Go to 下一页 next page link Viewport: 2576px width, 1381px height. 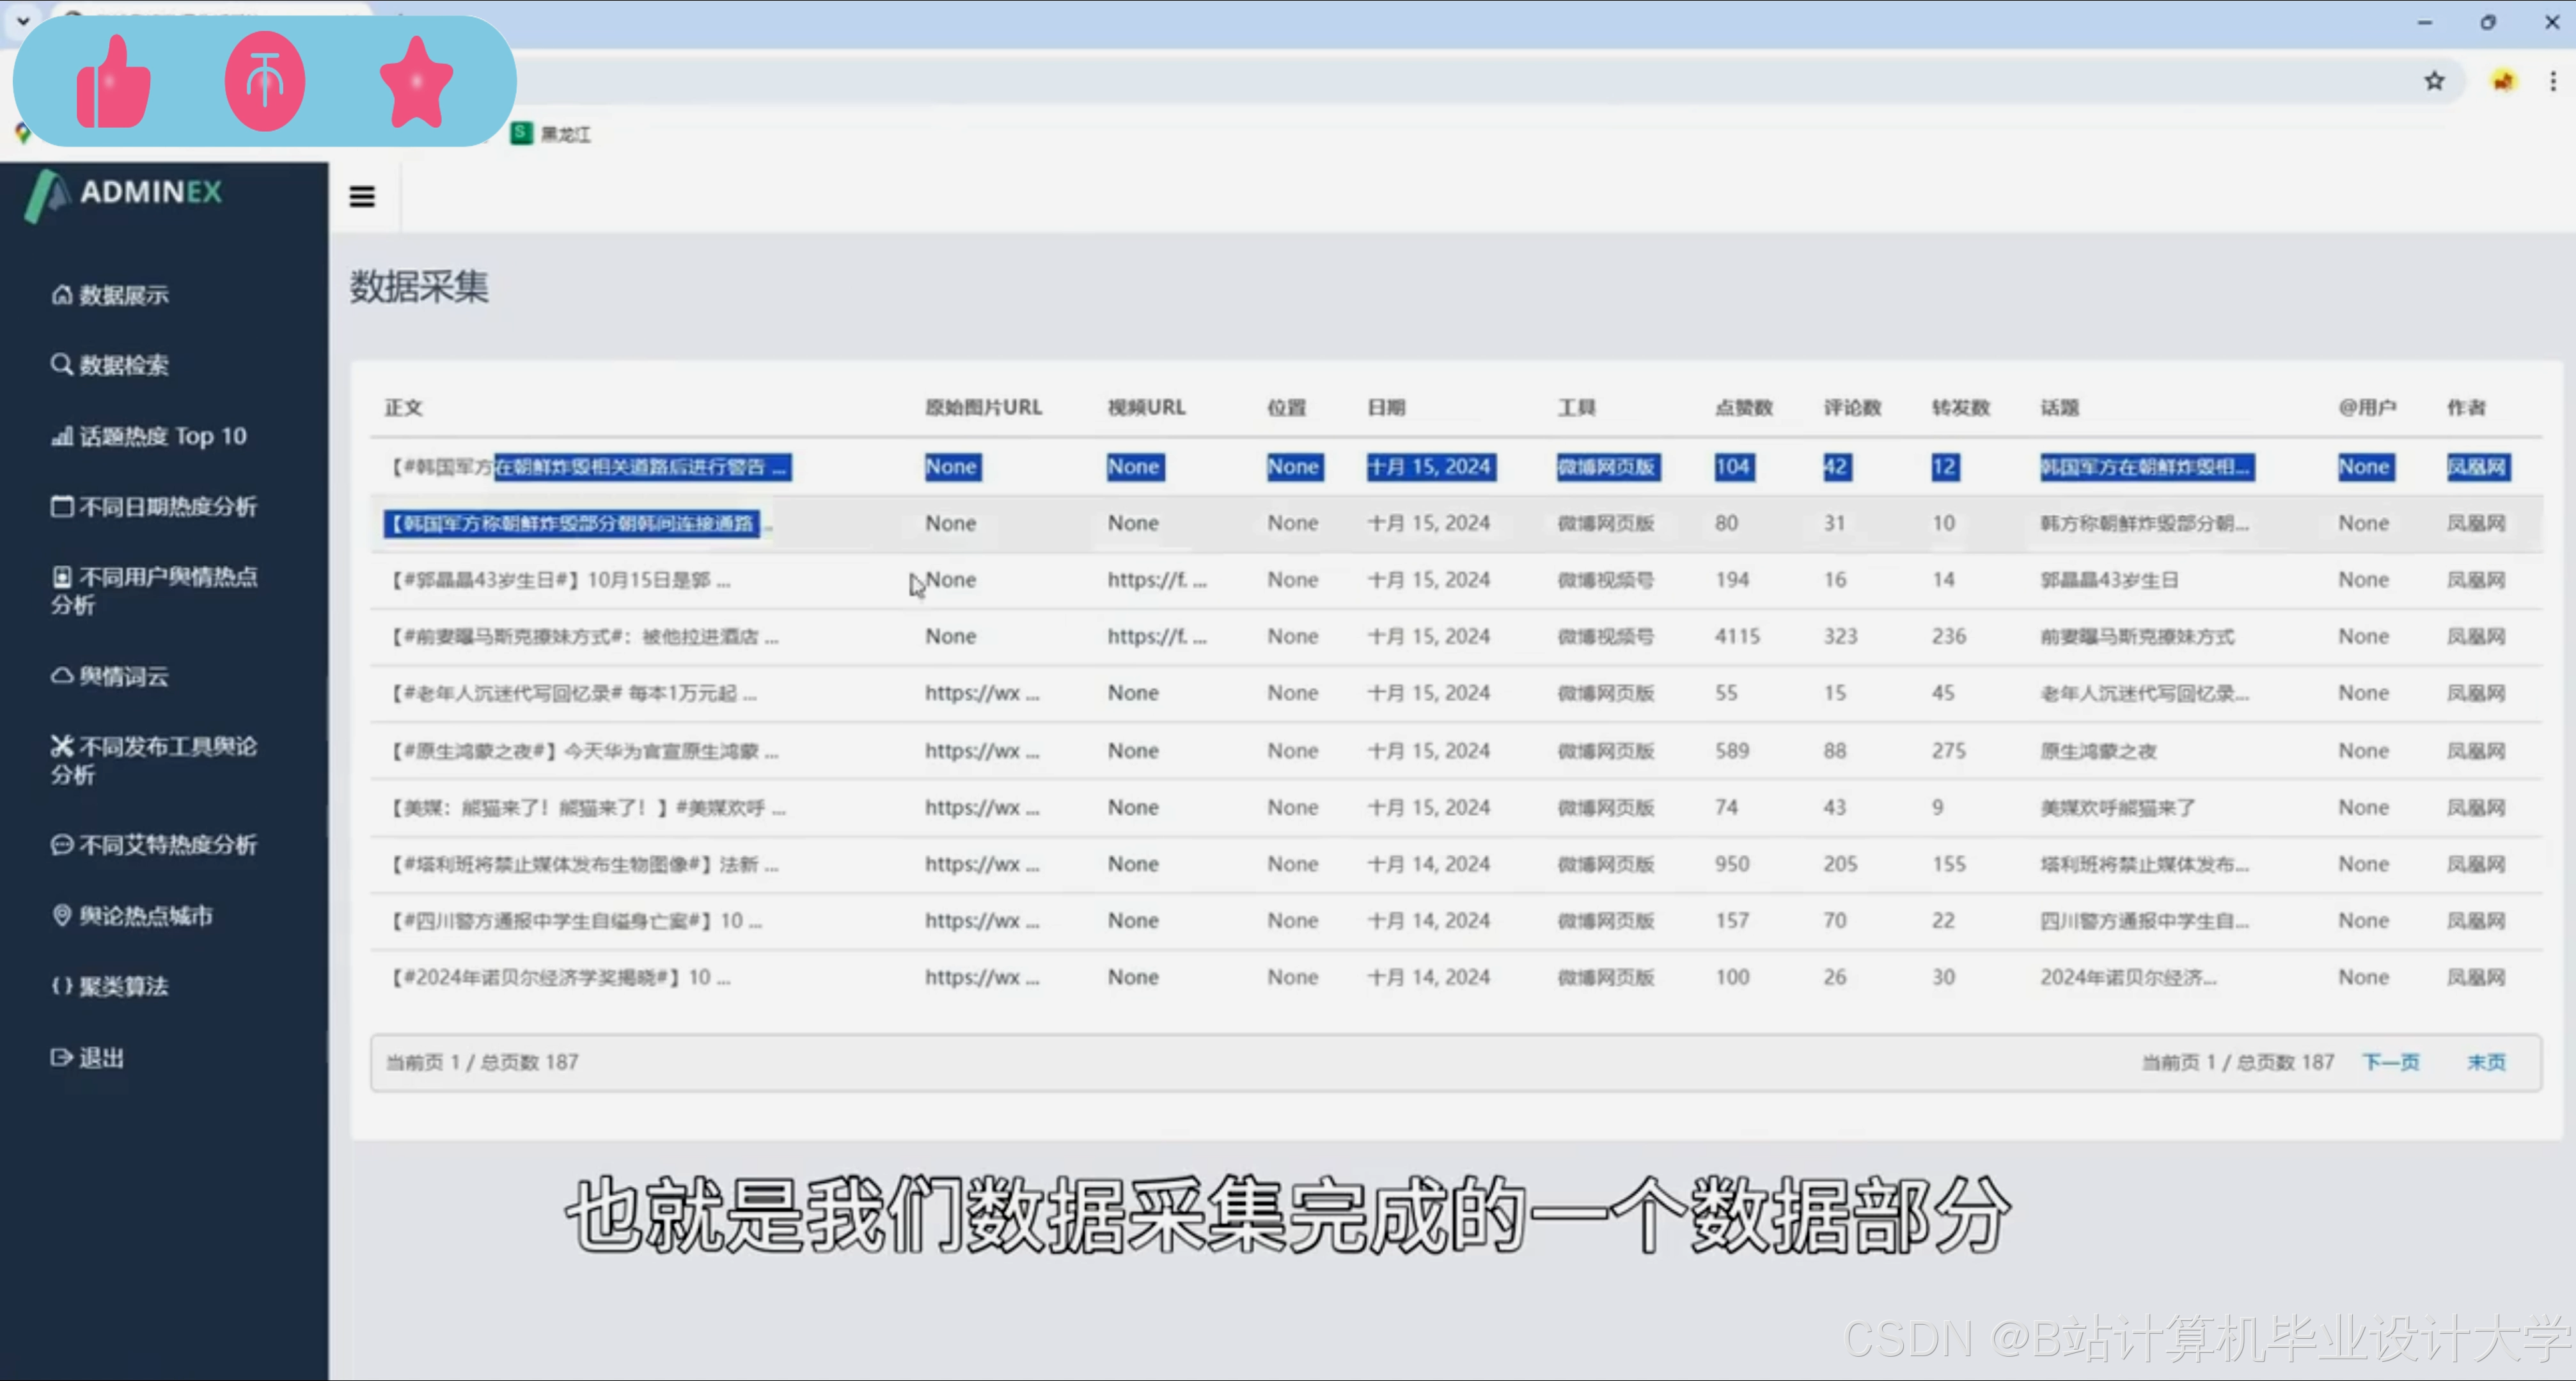2390,1062
